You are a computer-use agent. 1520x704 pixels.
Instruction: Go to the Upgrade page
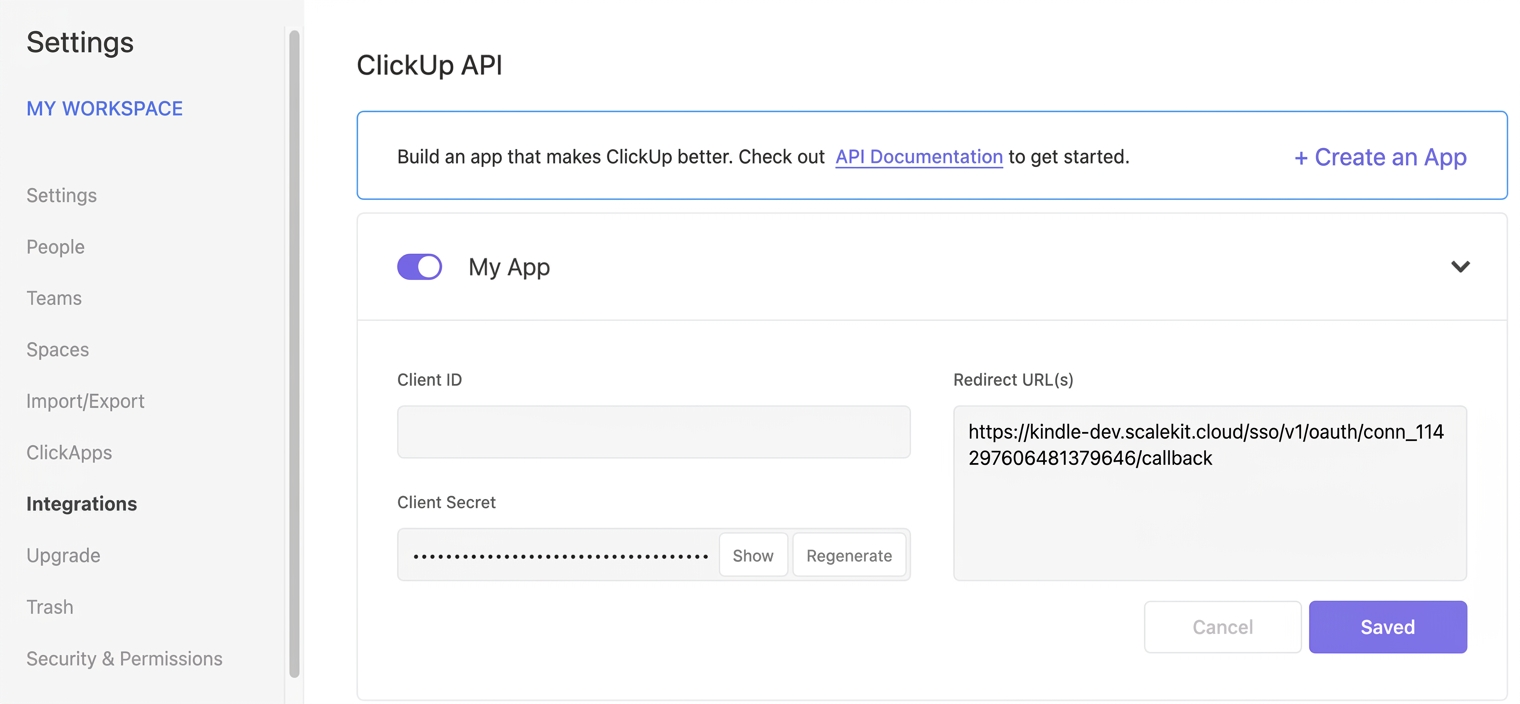[63, 555]
